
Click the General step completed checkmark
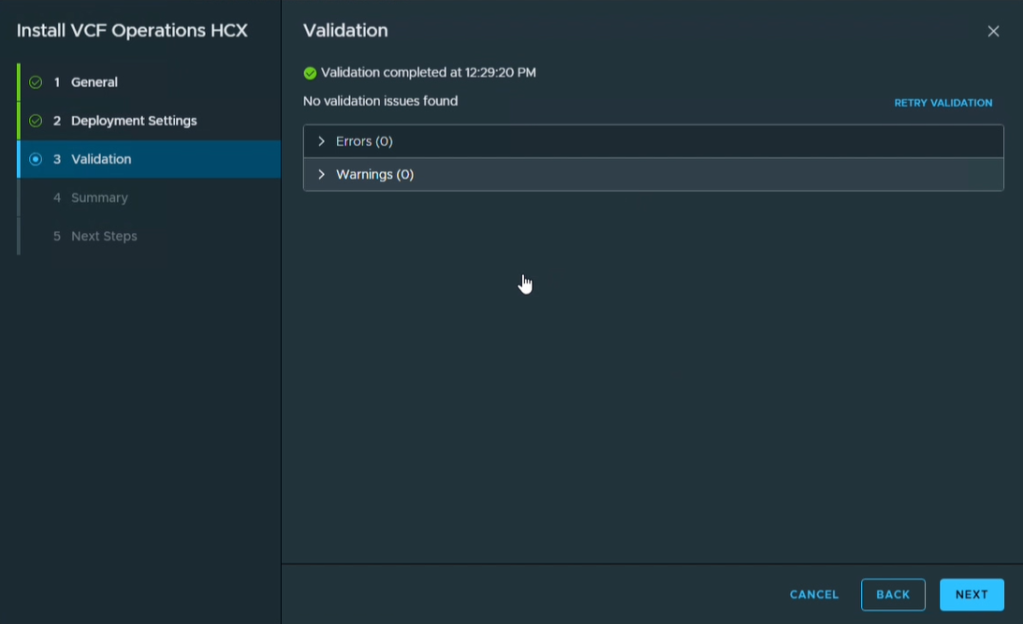[x=36, y=82]
